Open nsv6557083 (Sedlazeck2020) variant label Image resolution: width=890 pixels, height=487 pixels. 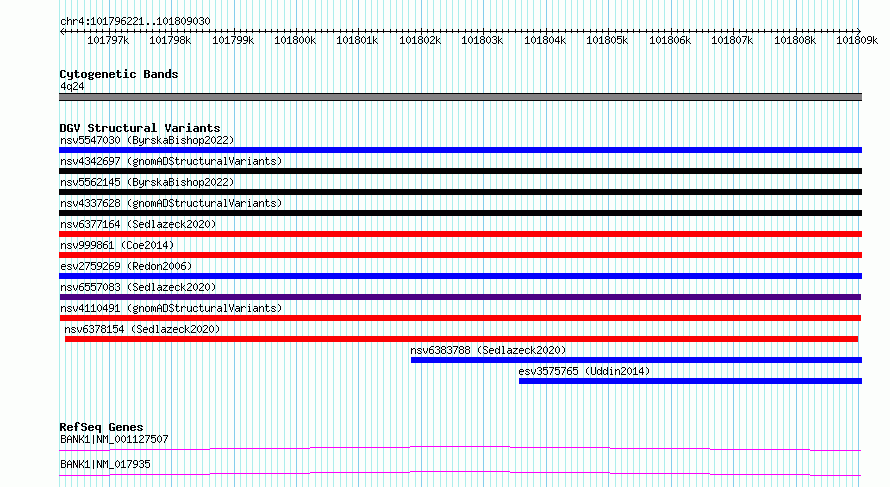point(138,287)
